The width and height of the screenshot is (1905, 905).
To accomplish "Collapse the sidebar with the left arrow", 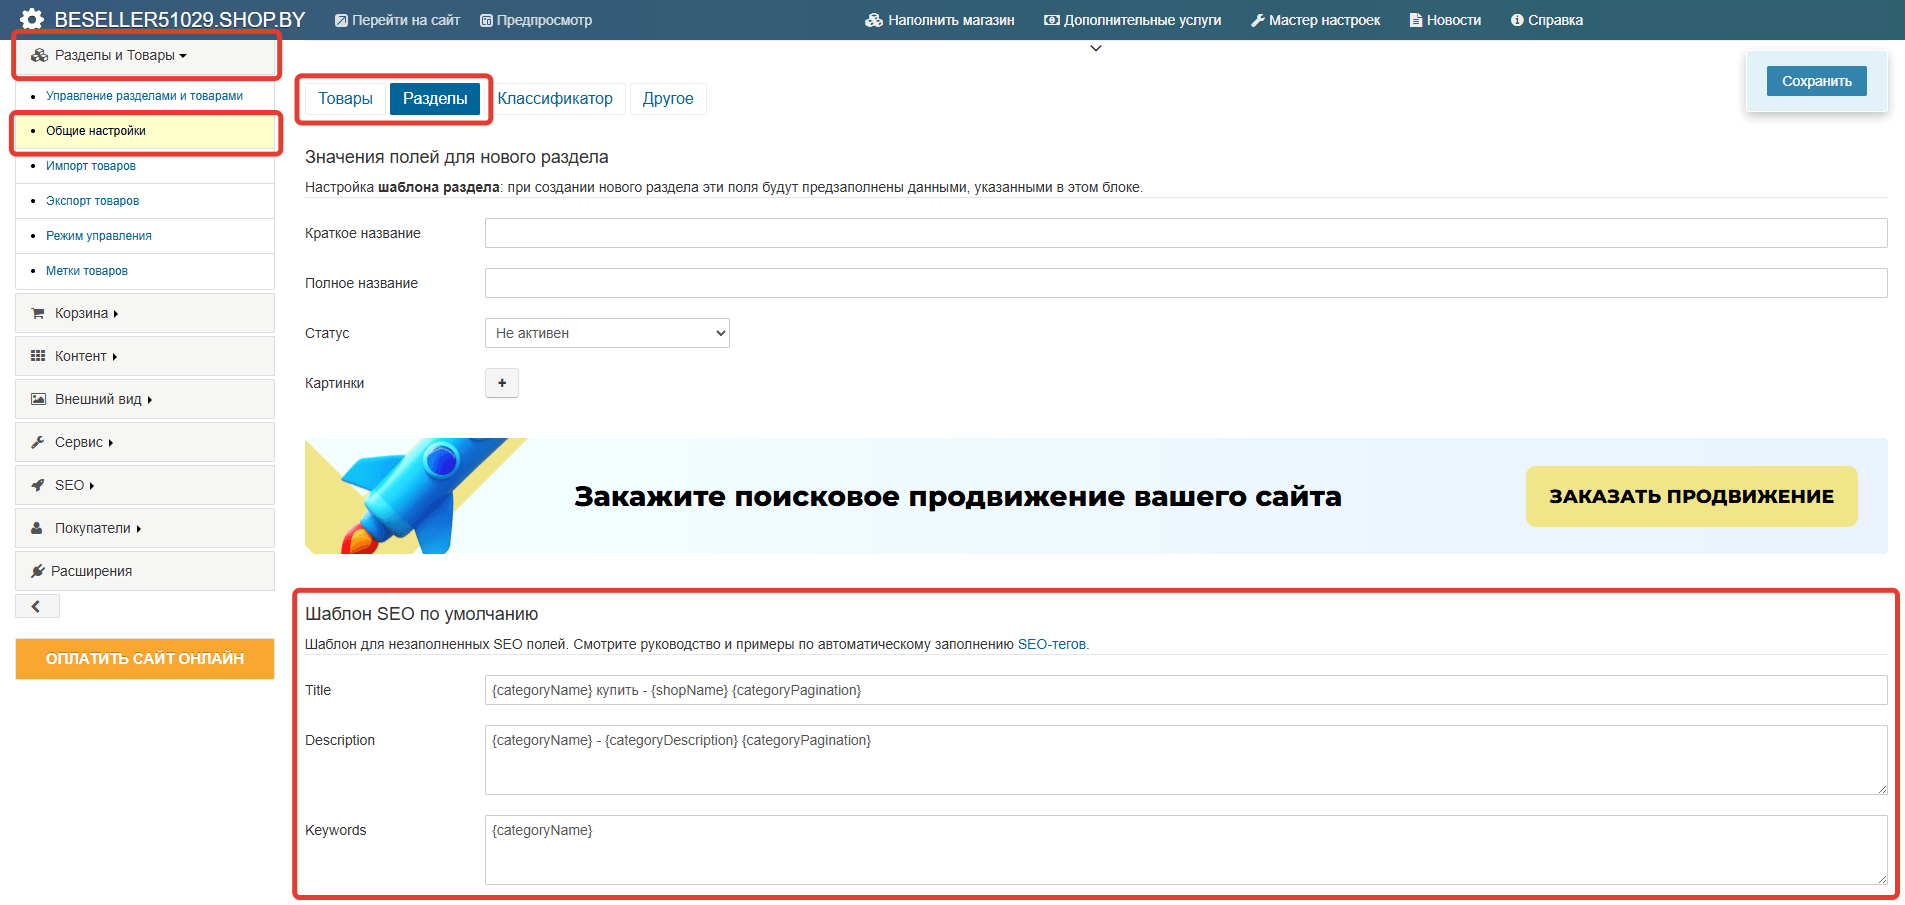I will pyautogui.click(x=37, y=605).
